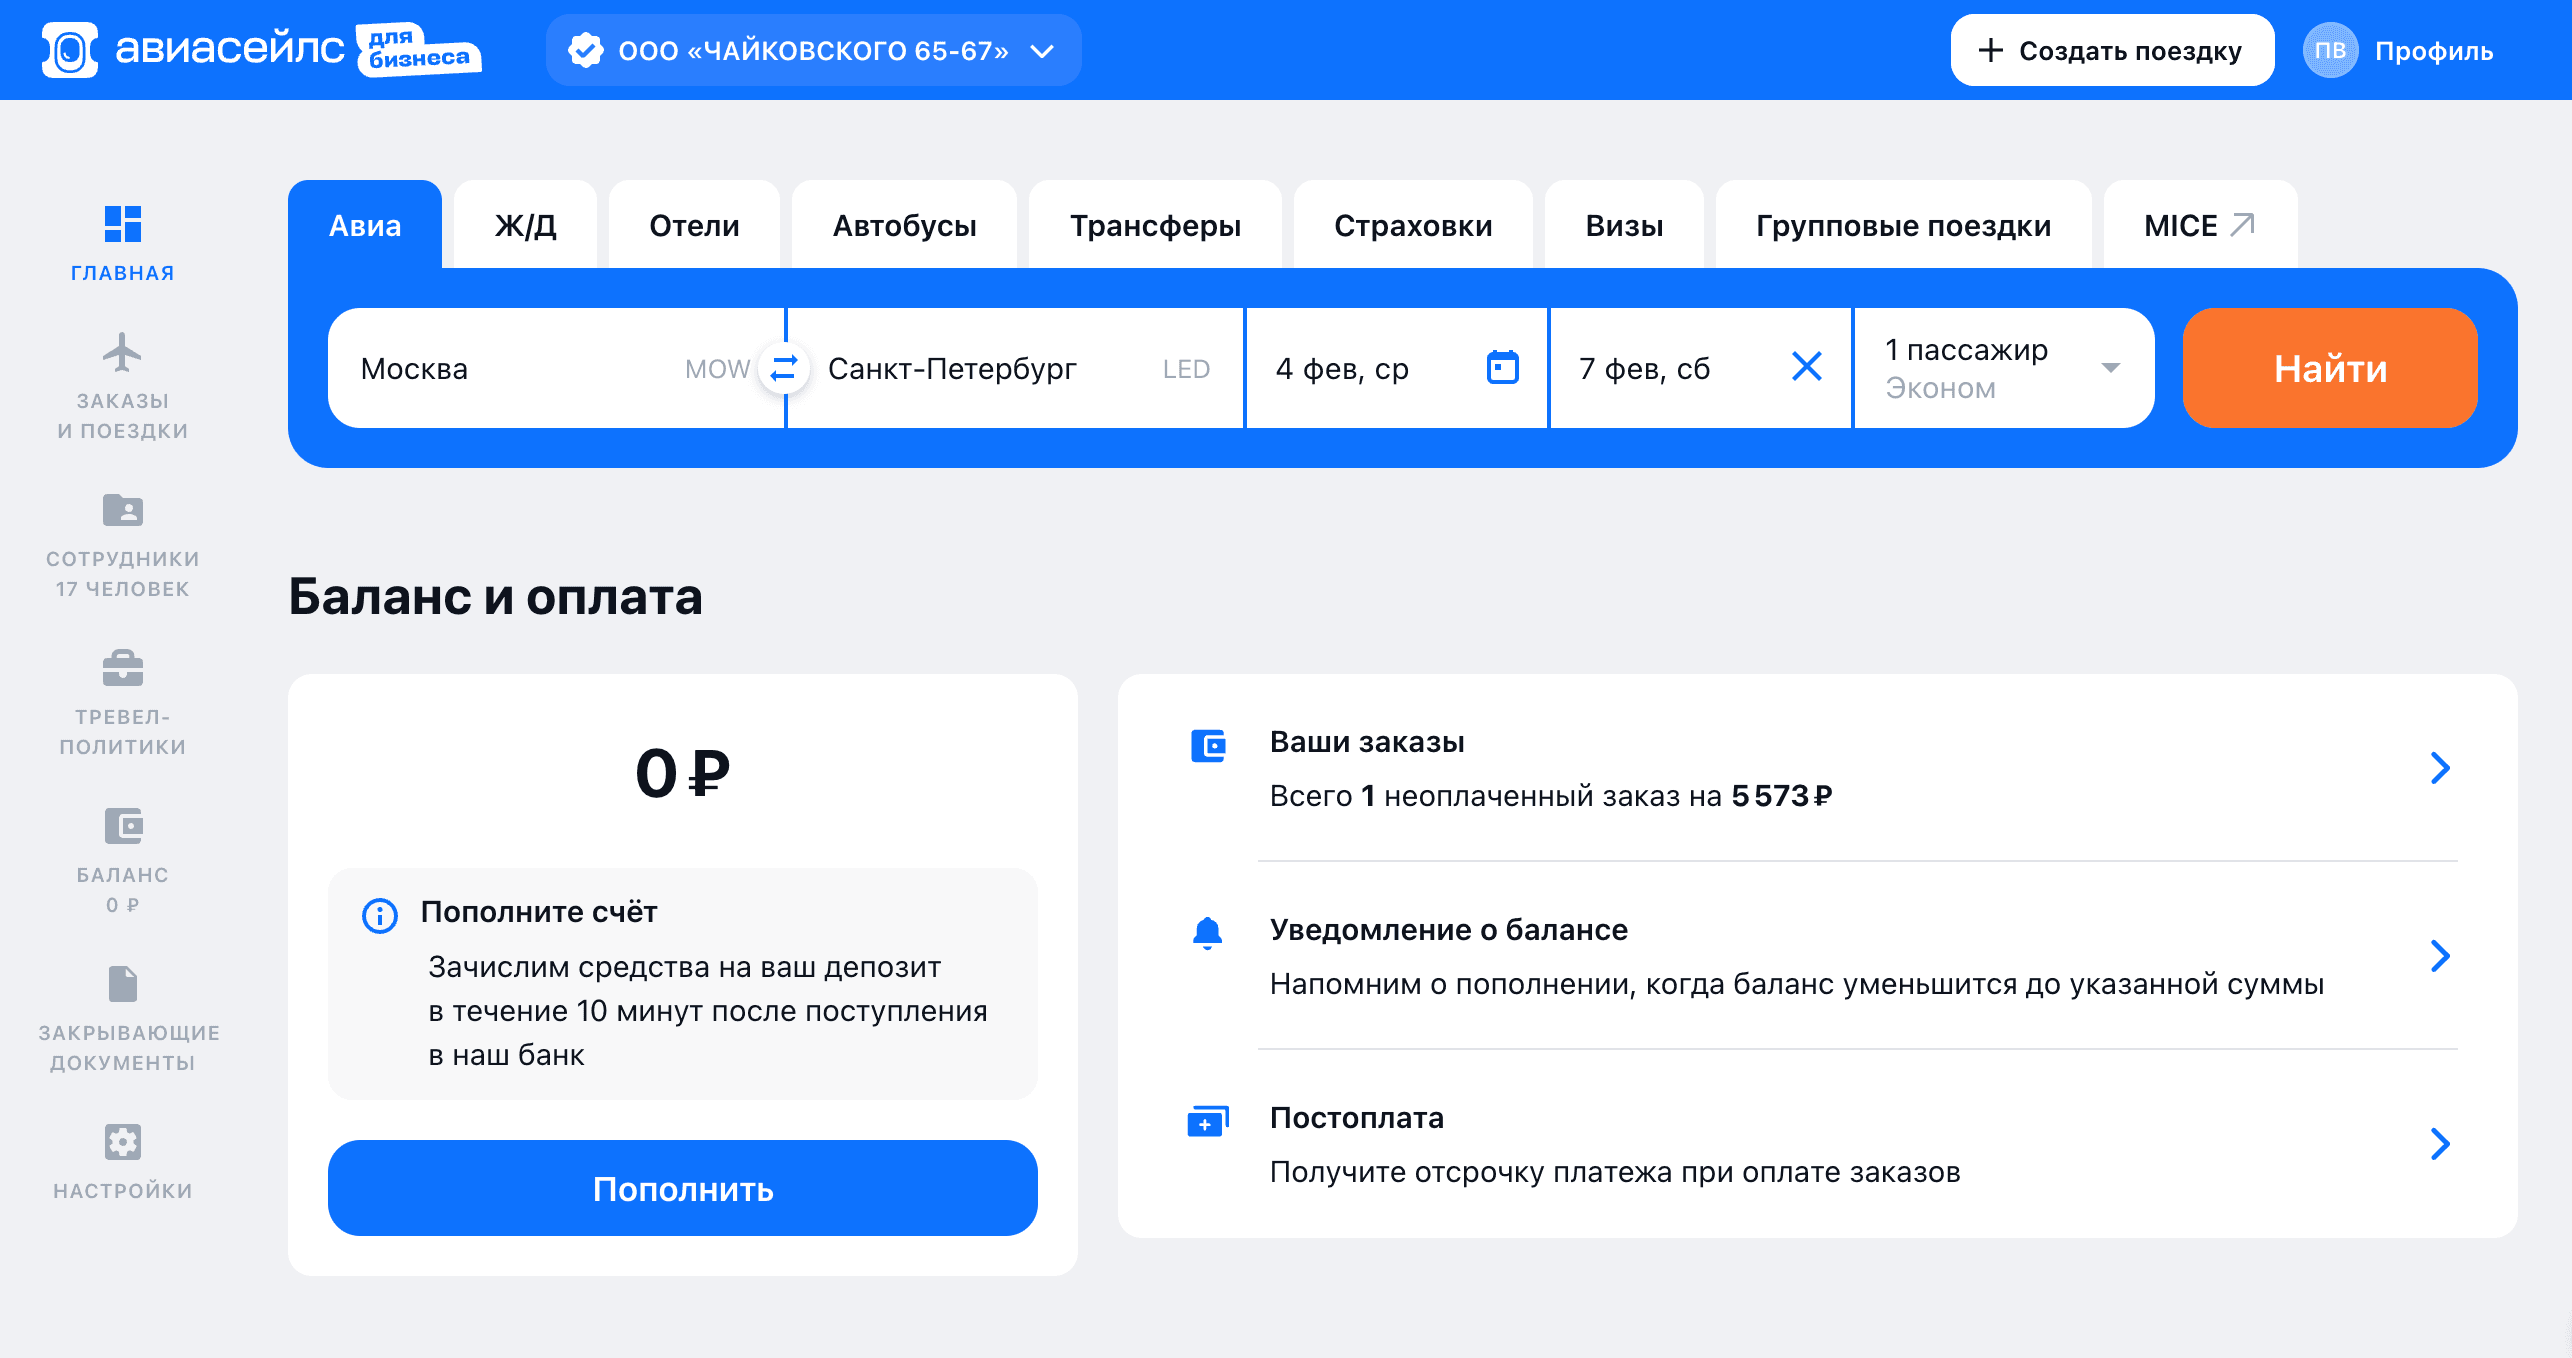Click the 7 фев, сб return date
This screenshot has width=2572, height=1358.
(1700, 368)
